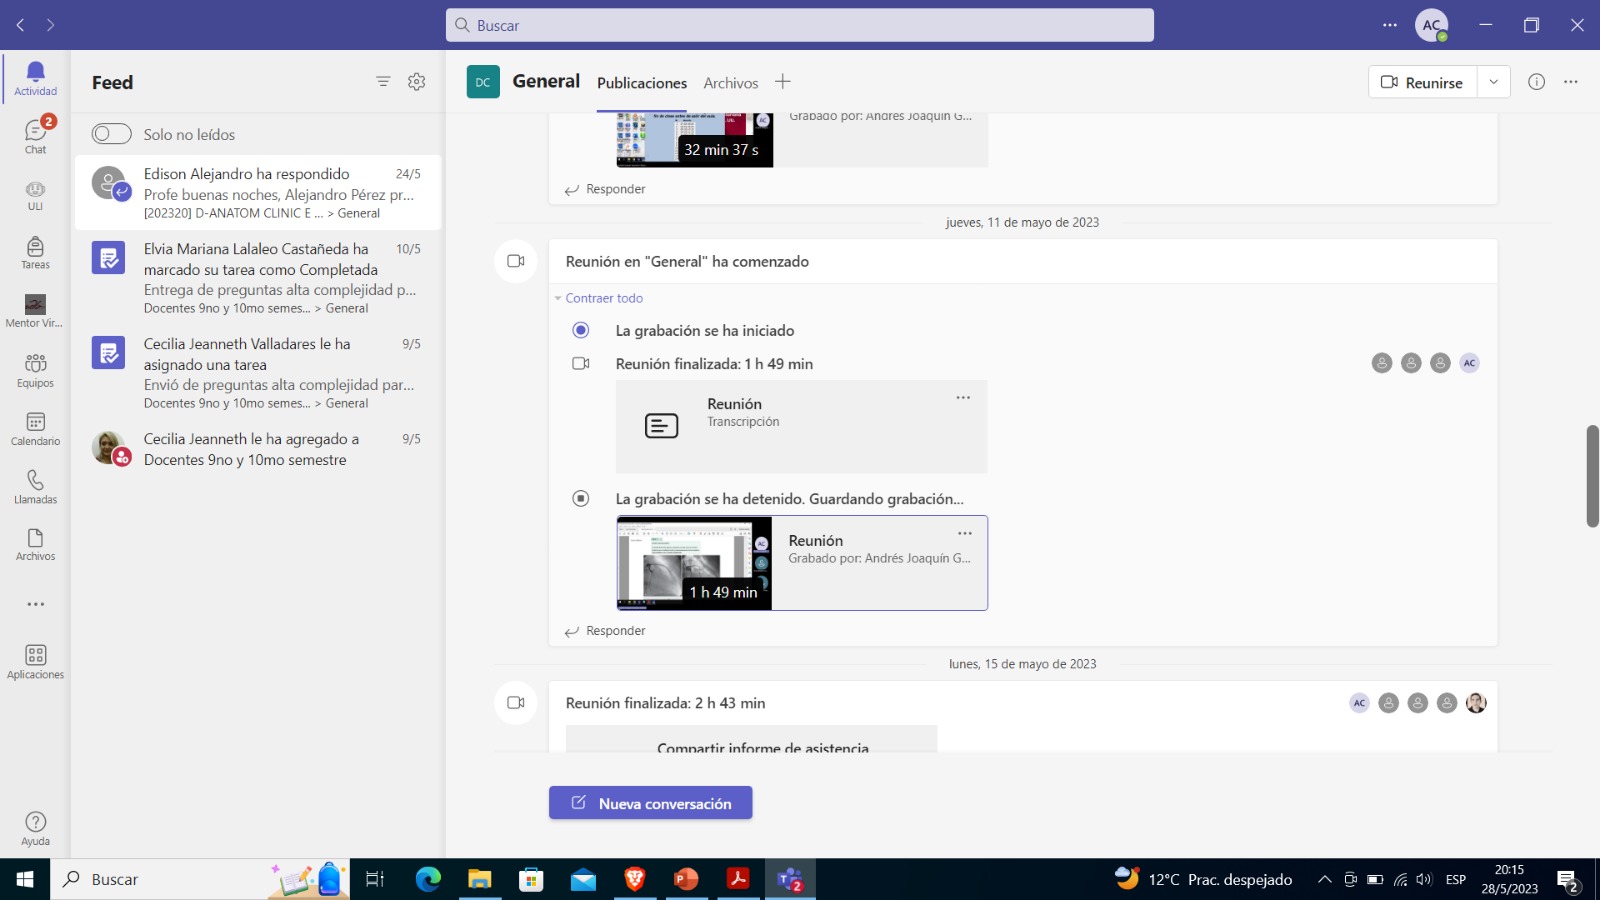
Task: Open more options on Reunión transcription card
Action: tap(963, 398)
